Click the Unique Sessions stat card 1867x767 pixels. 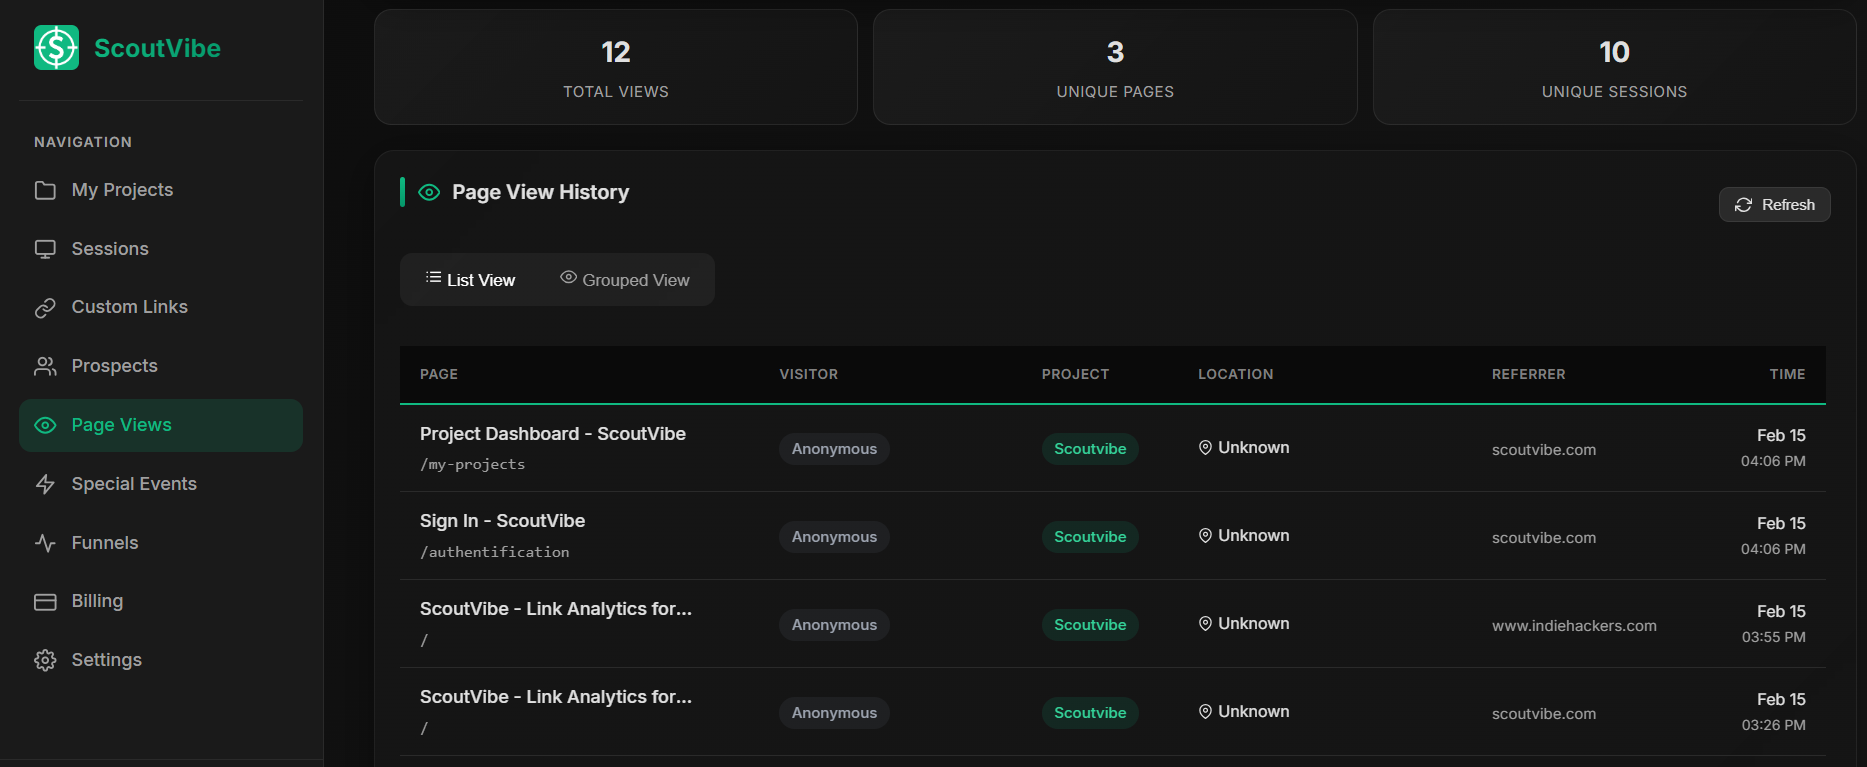point(1614,67)
